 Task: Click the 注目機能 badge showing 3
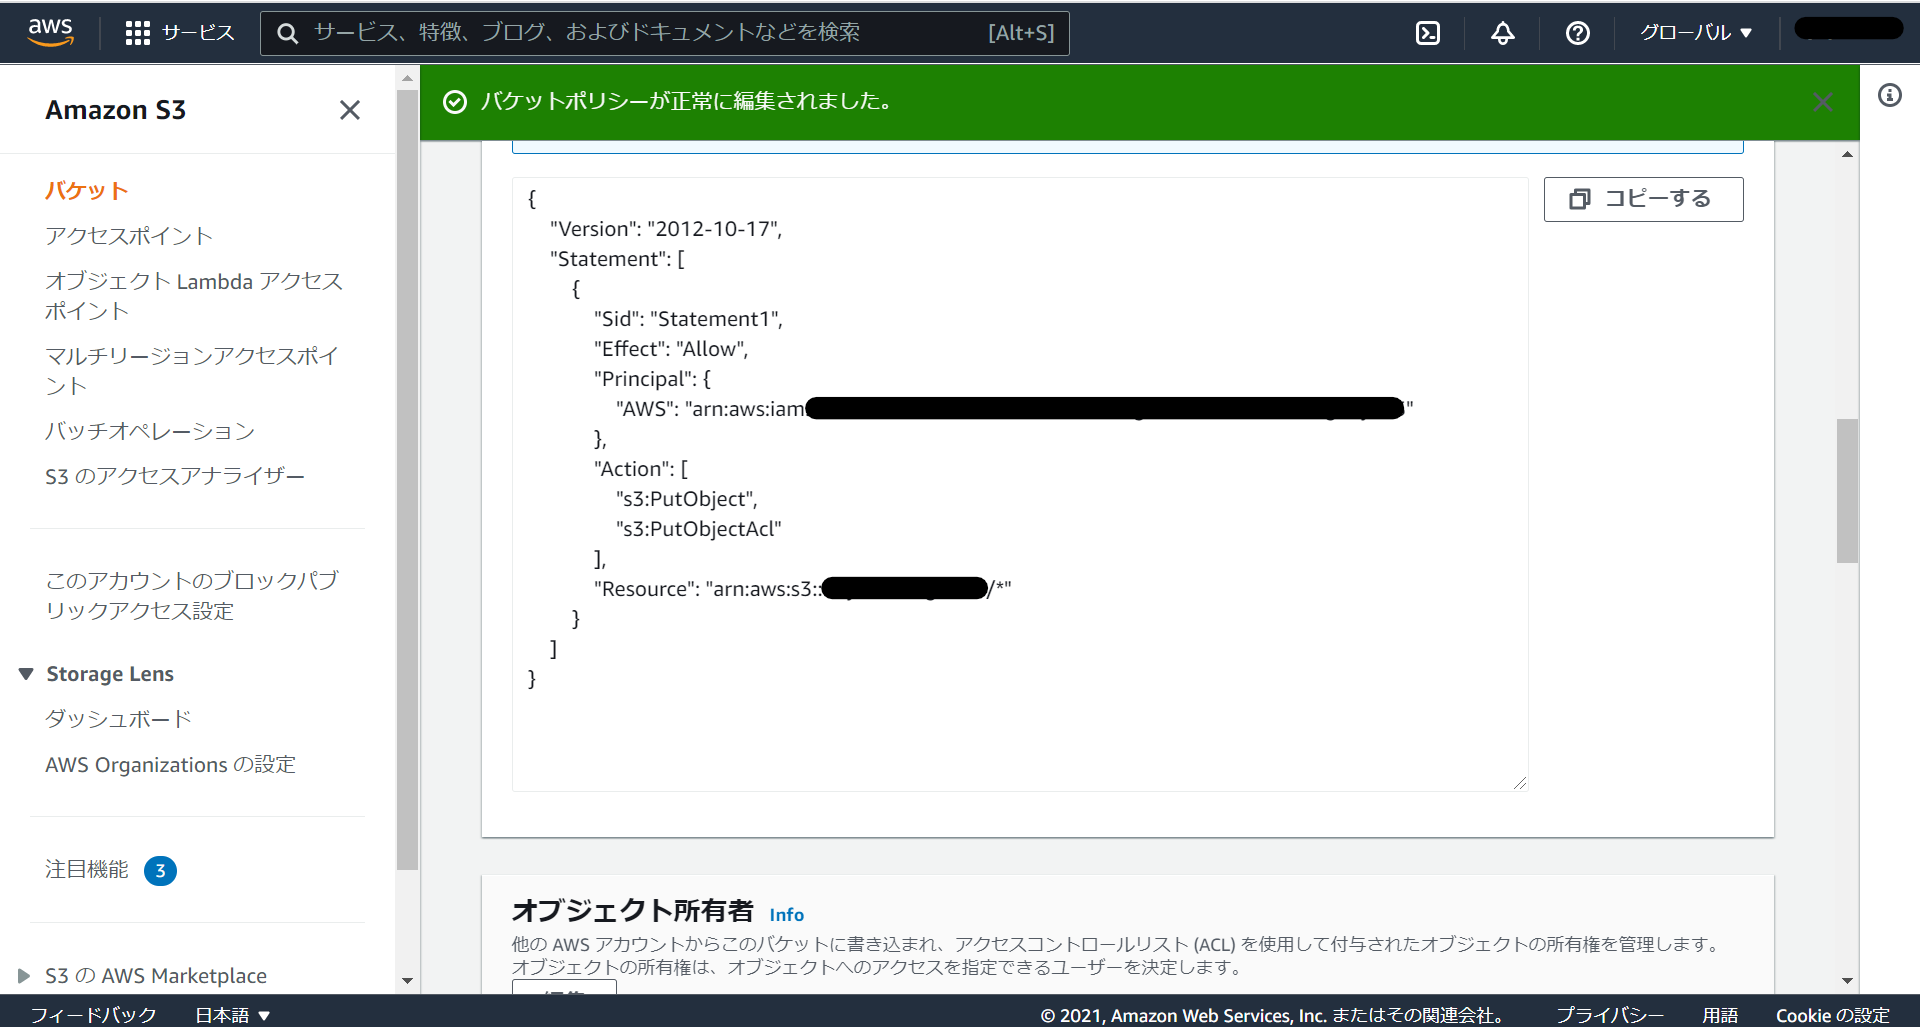[x=160, y=871]
